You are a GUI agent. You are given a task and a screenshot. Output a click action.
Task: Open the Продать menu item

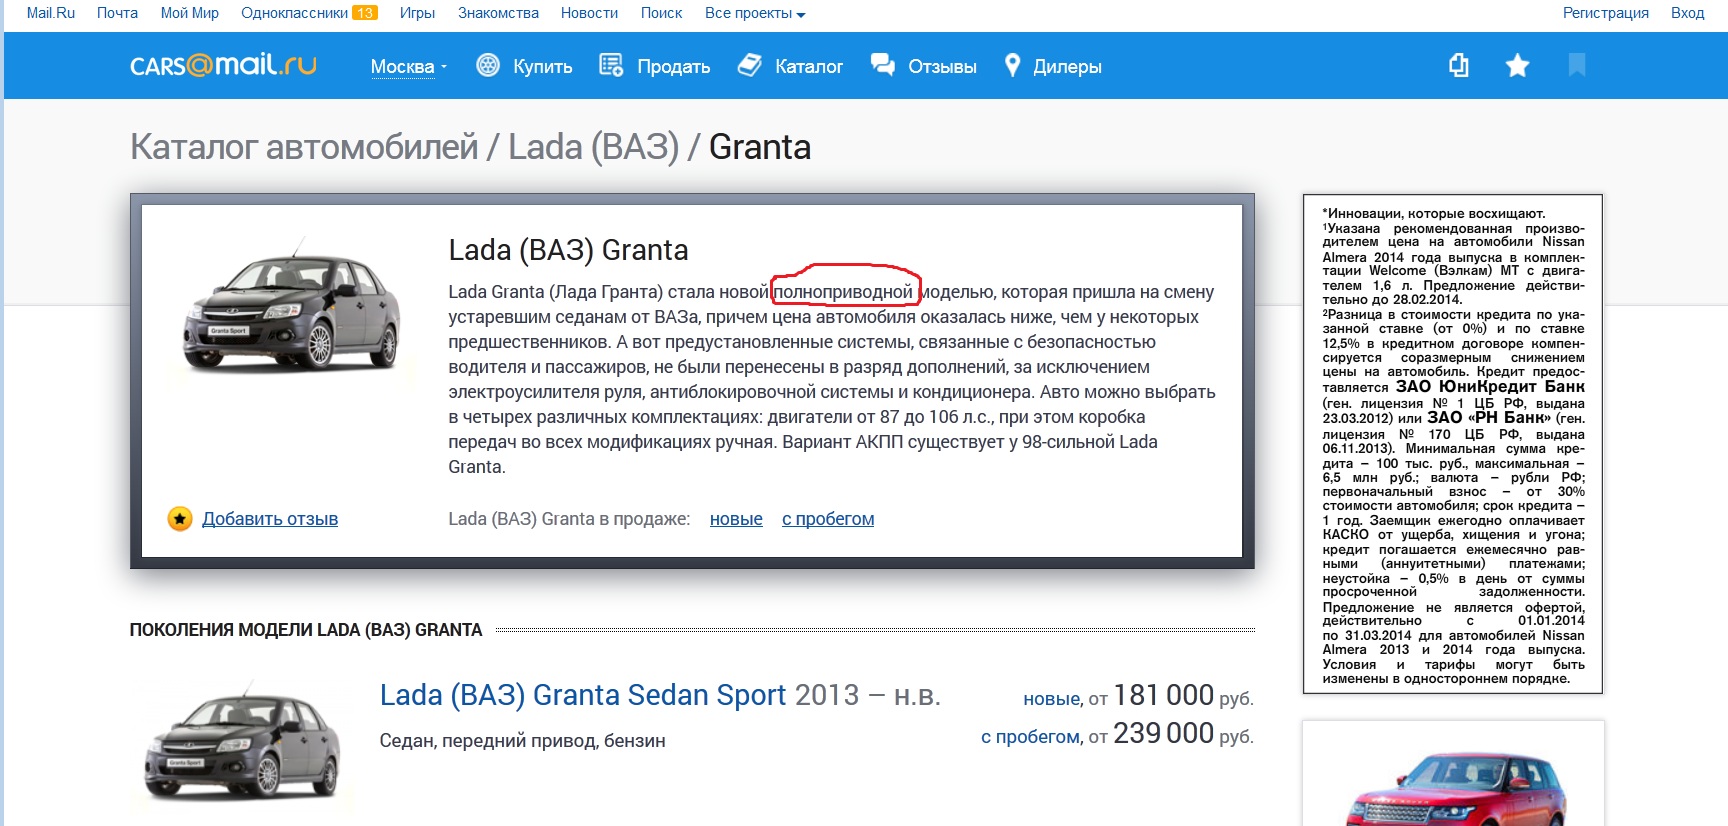(674, 67)
